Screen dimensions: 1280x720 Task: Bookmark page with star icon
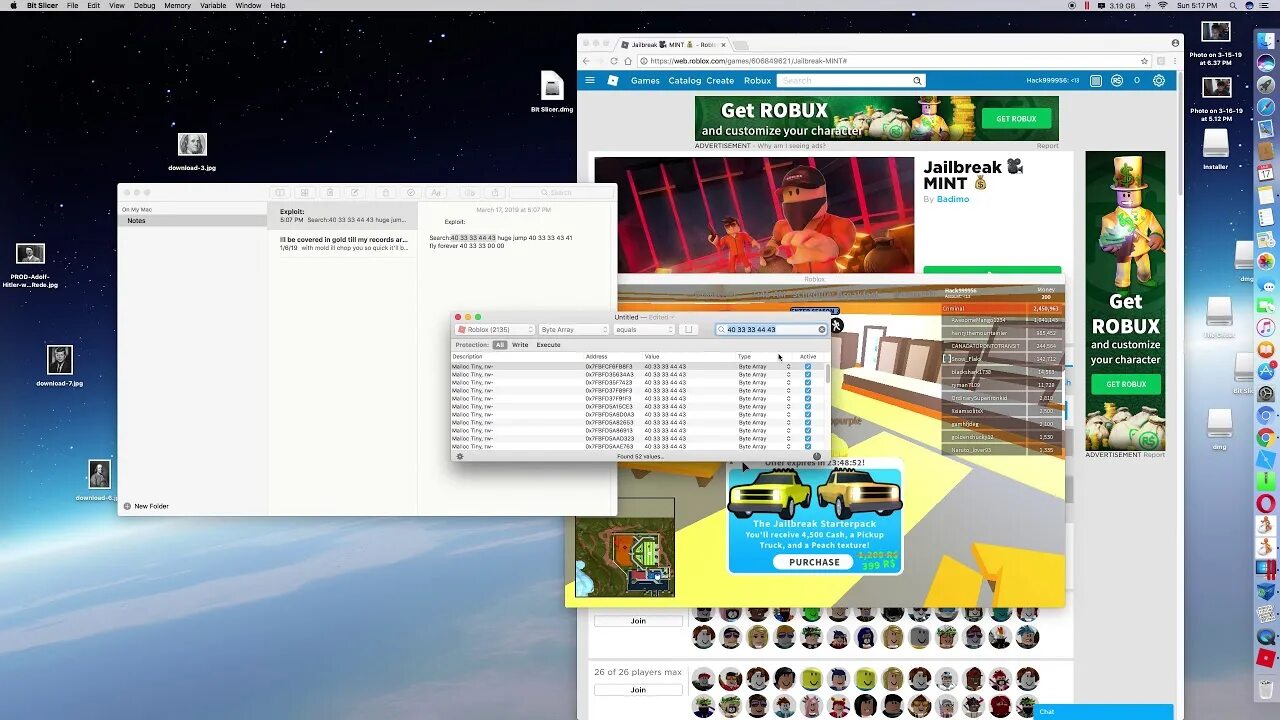tap(1144, 61)
